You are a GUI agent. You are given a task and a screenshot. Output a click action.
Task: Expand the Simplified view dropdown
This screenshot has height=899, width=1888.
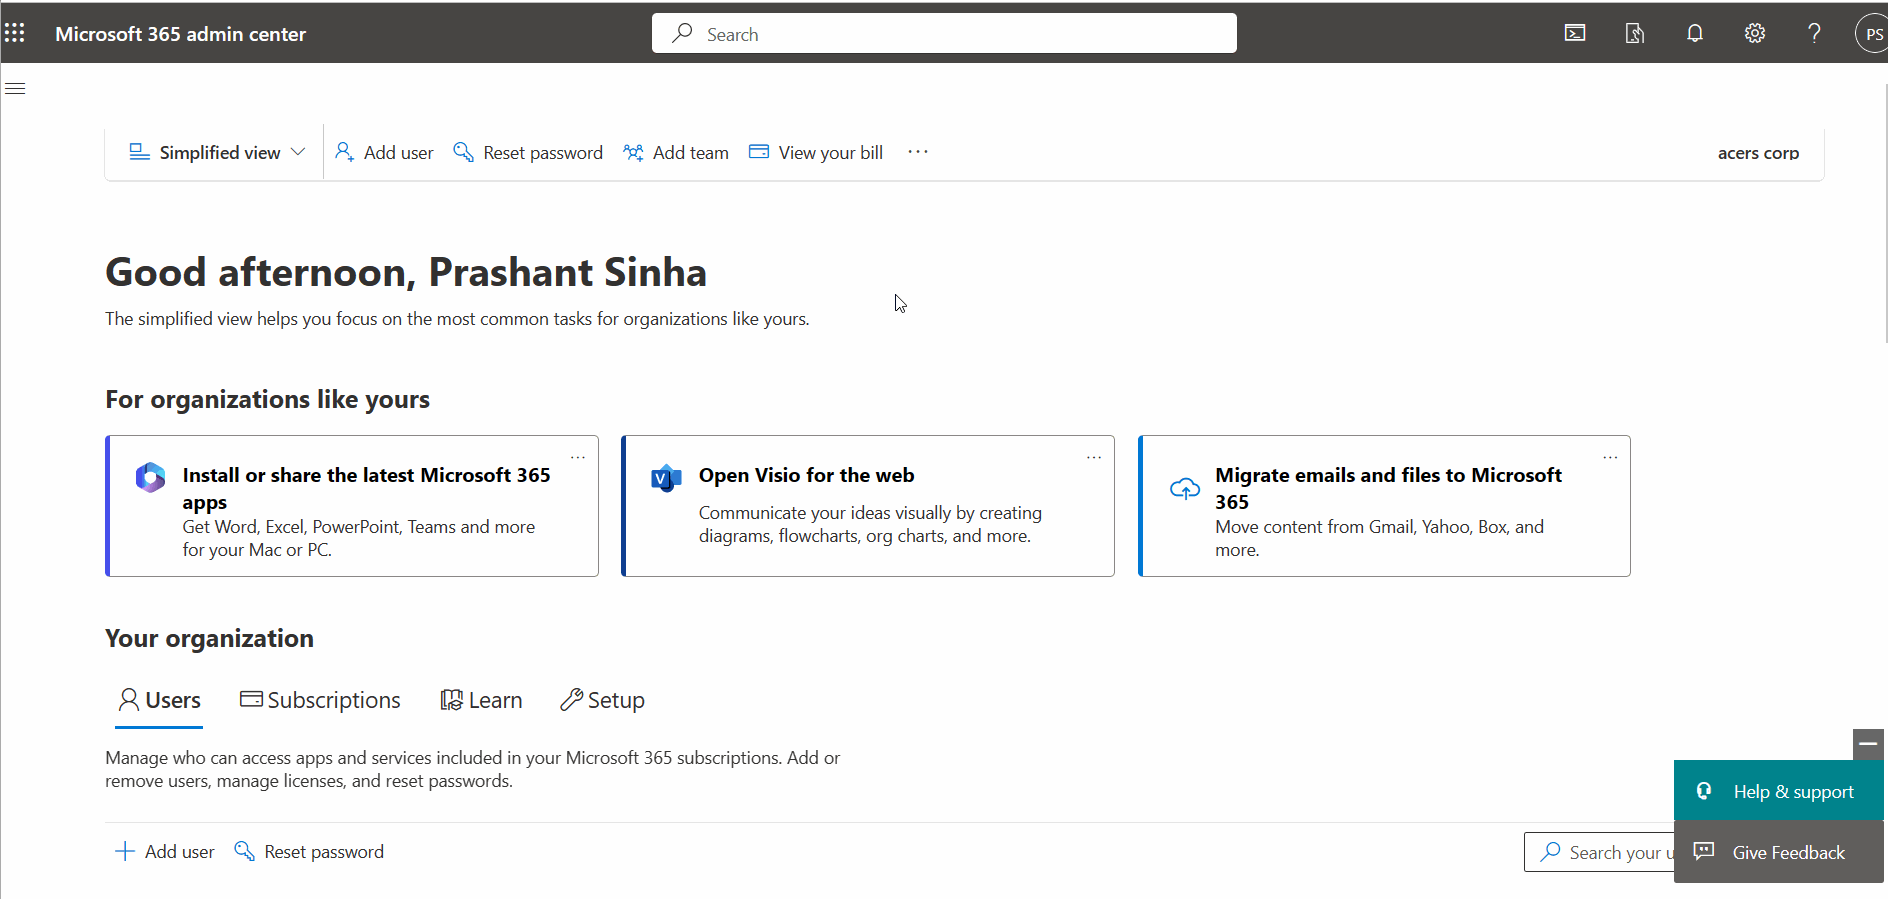coord(217,152)
